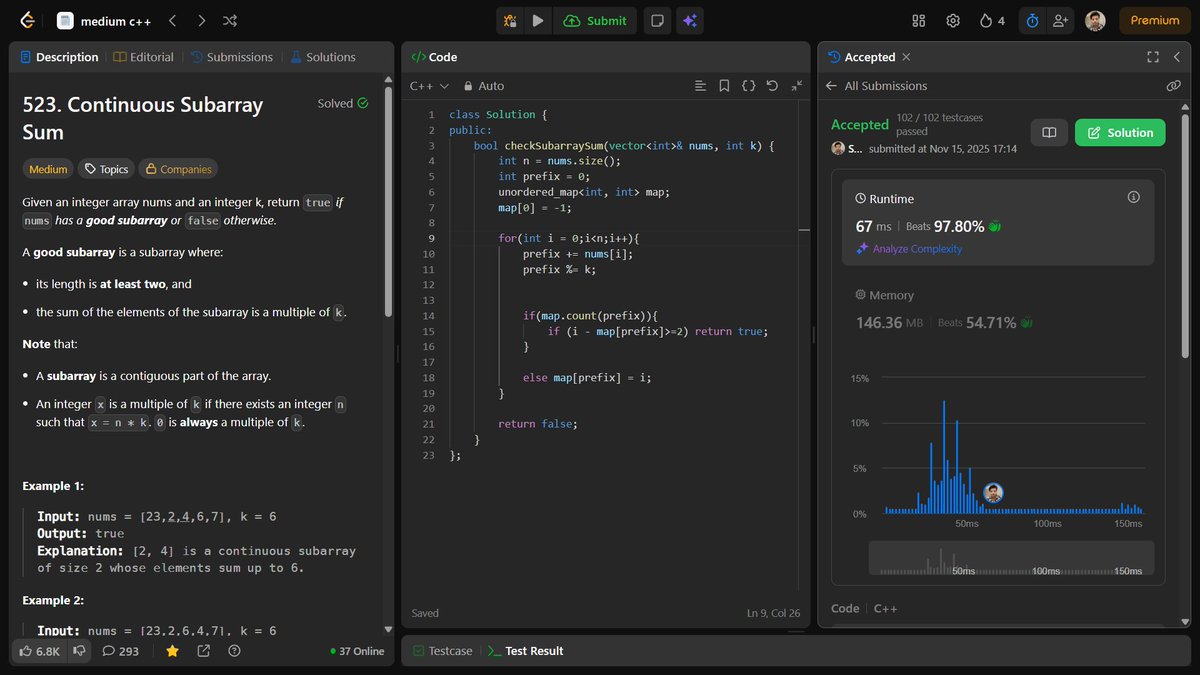Viewport: 1200px width, 675px height.
Task: Click the invite user icon
Action: tap(1060, 20)
